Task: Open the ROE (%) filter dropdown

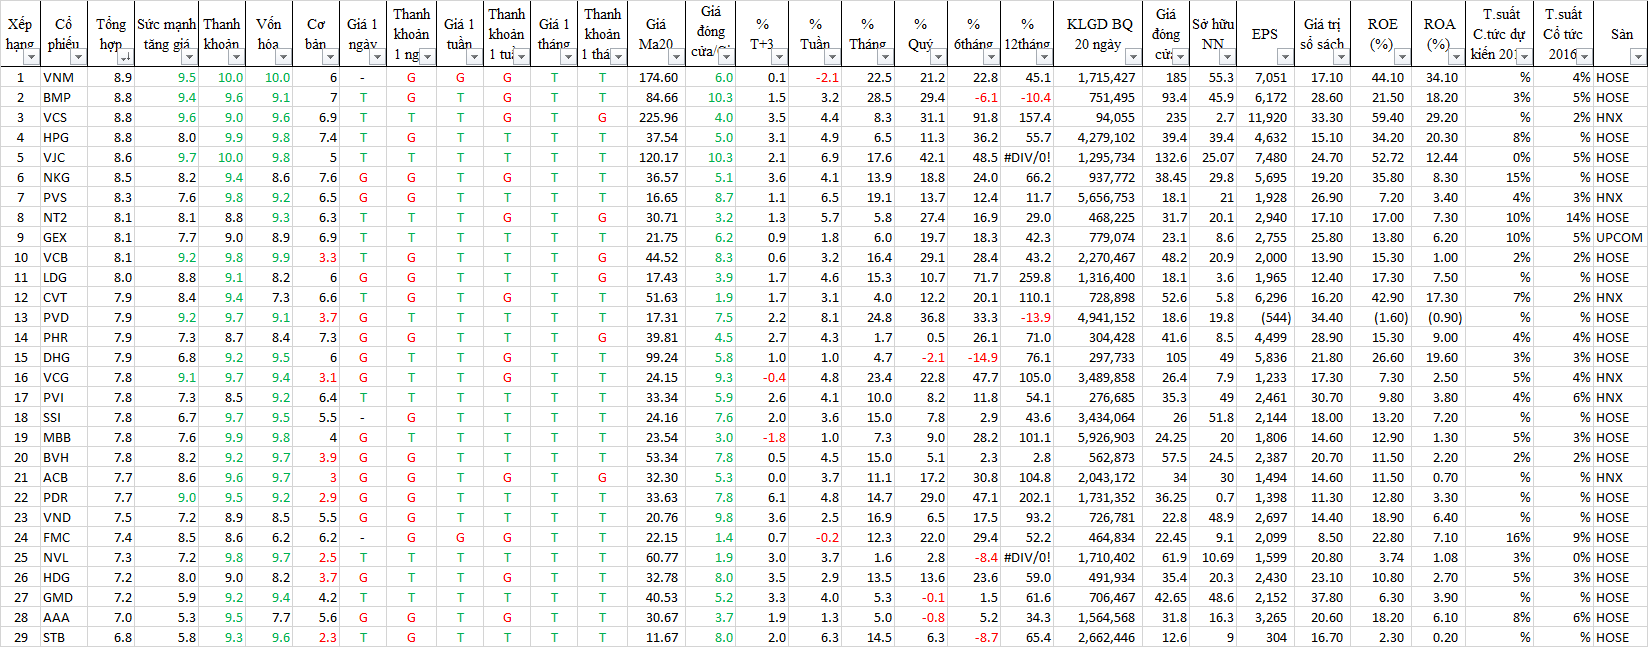Action: coord(1402,57)
